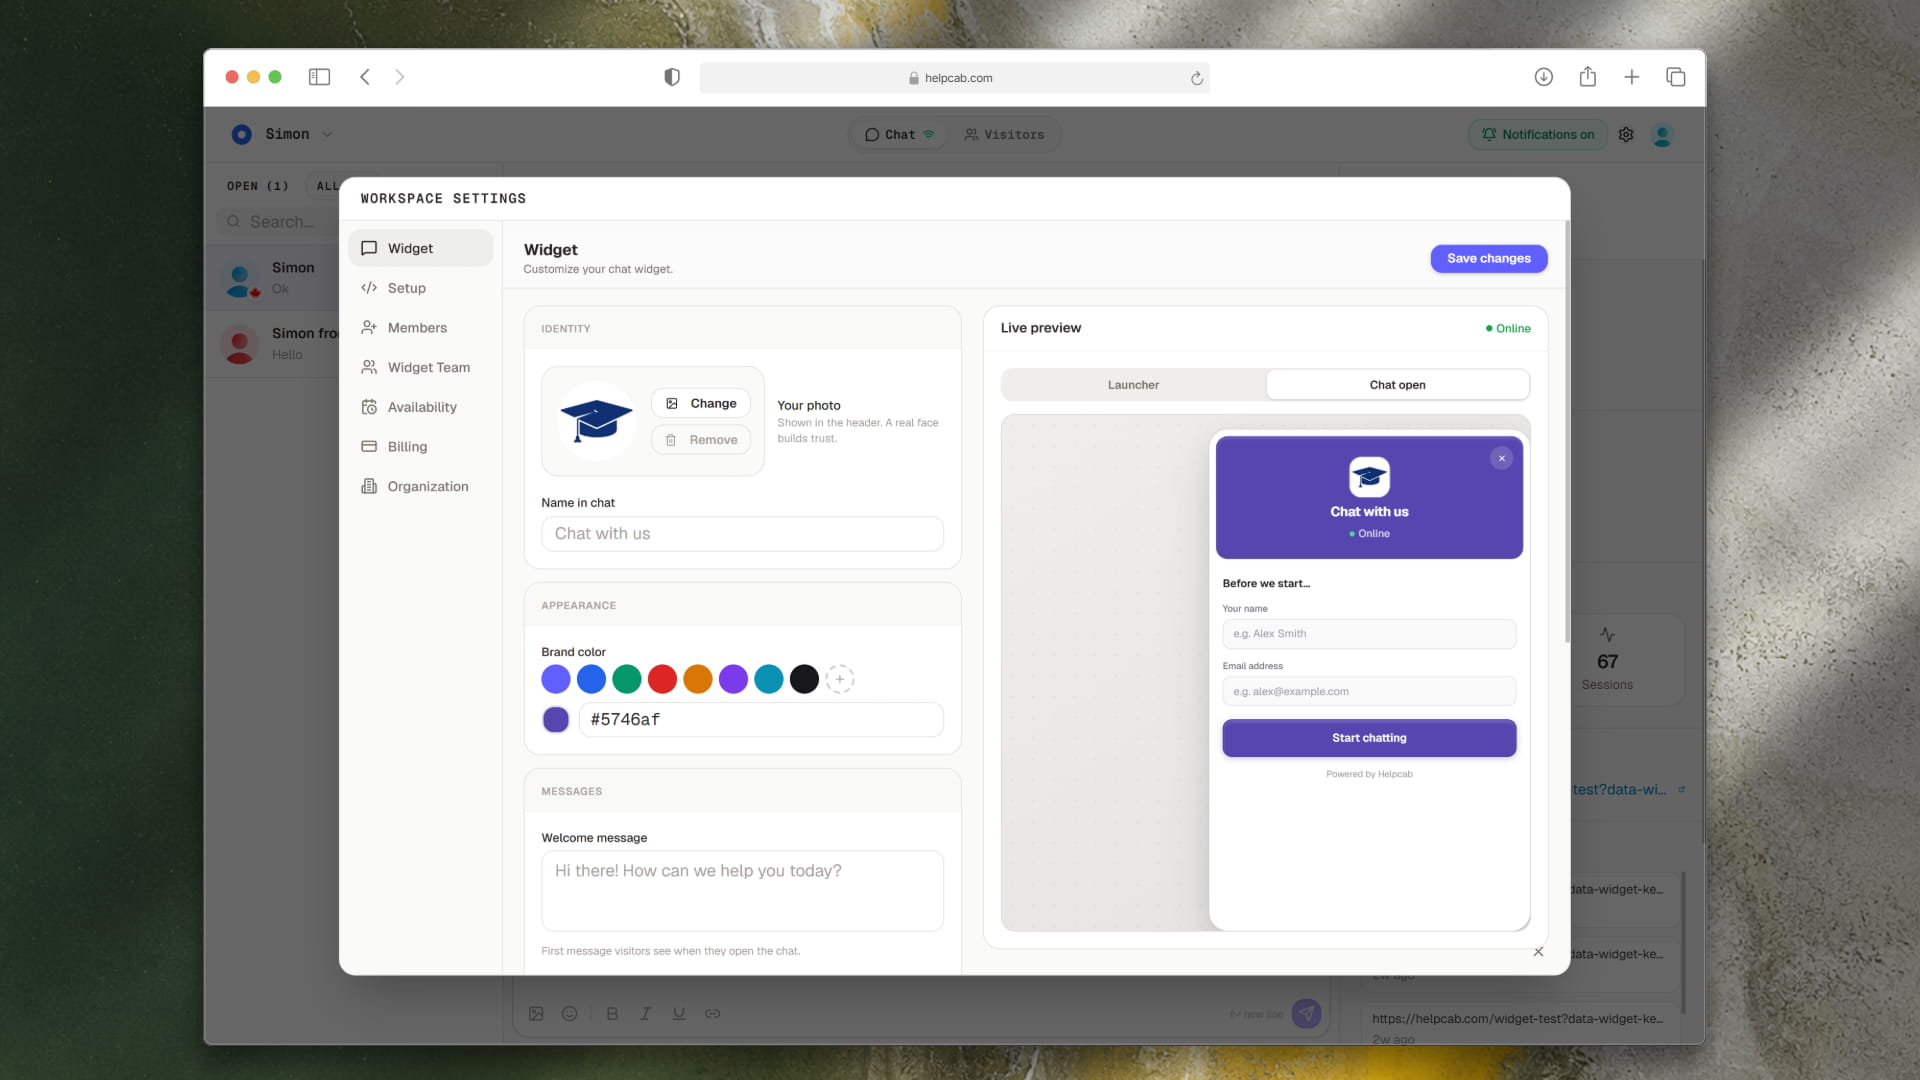The image size is (1920, 1080).
Task: Select the green brand color swatch
Action: point(627,679)
